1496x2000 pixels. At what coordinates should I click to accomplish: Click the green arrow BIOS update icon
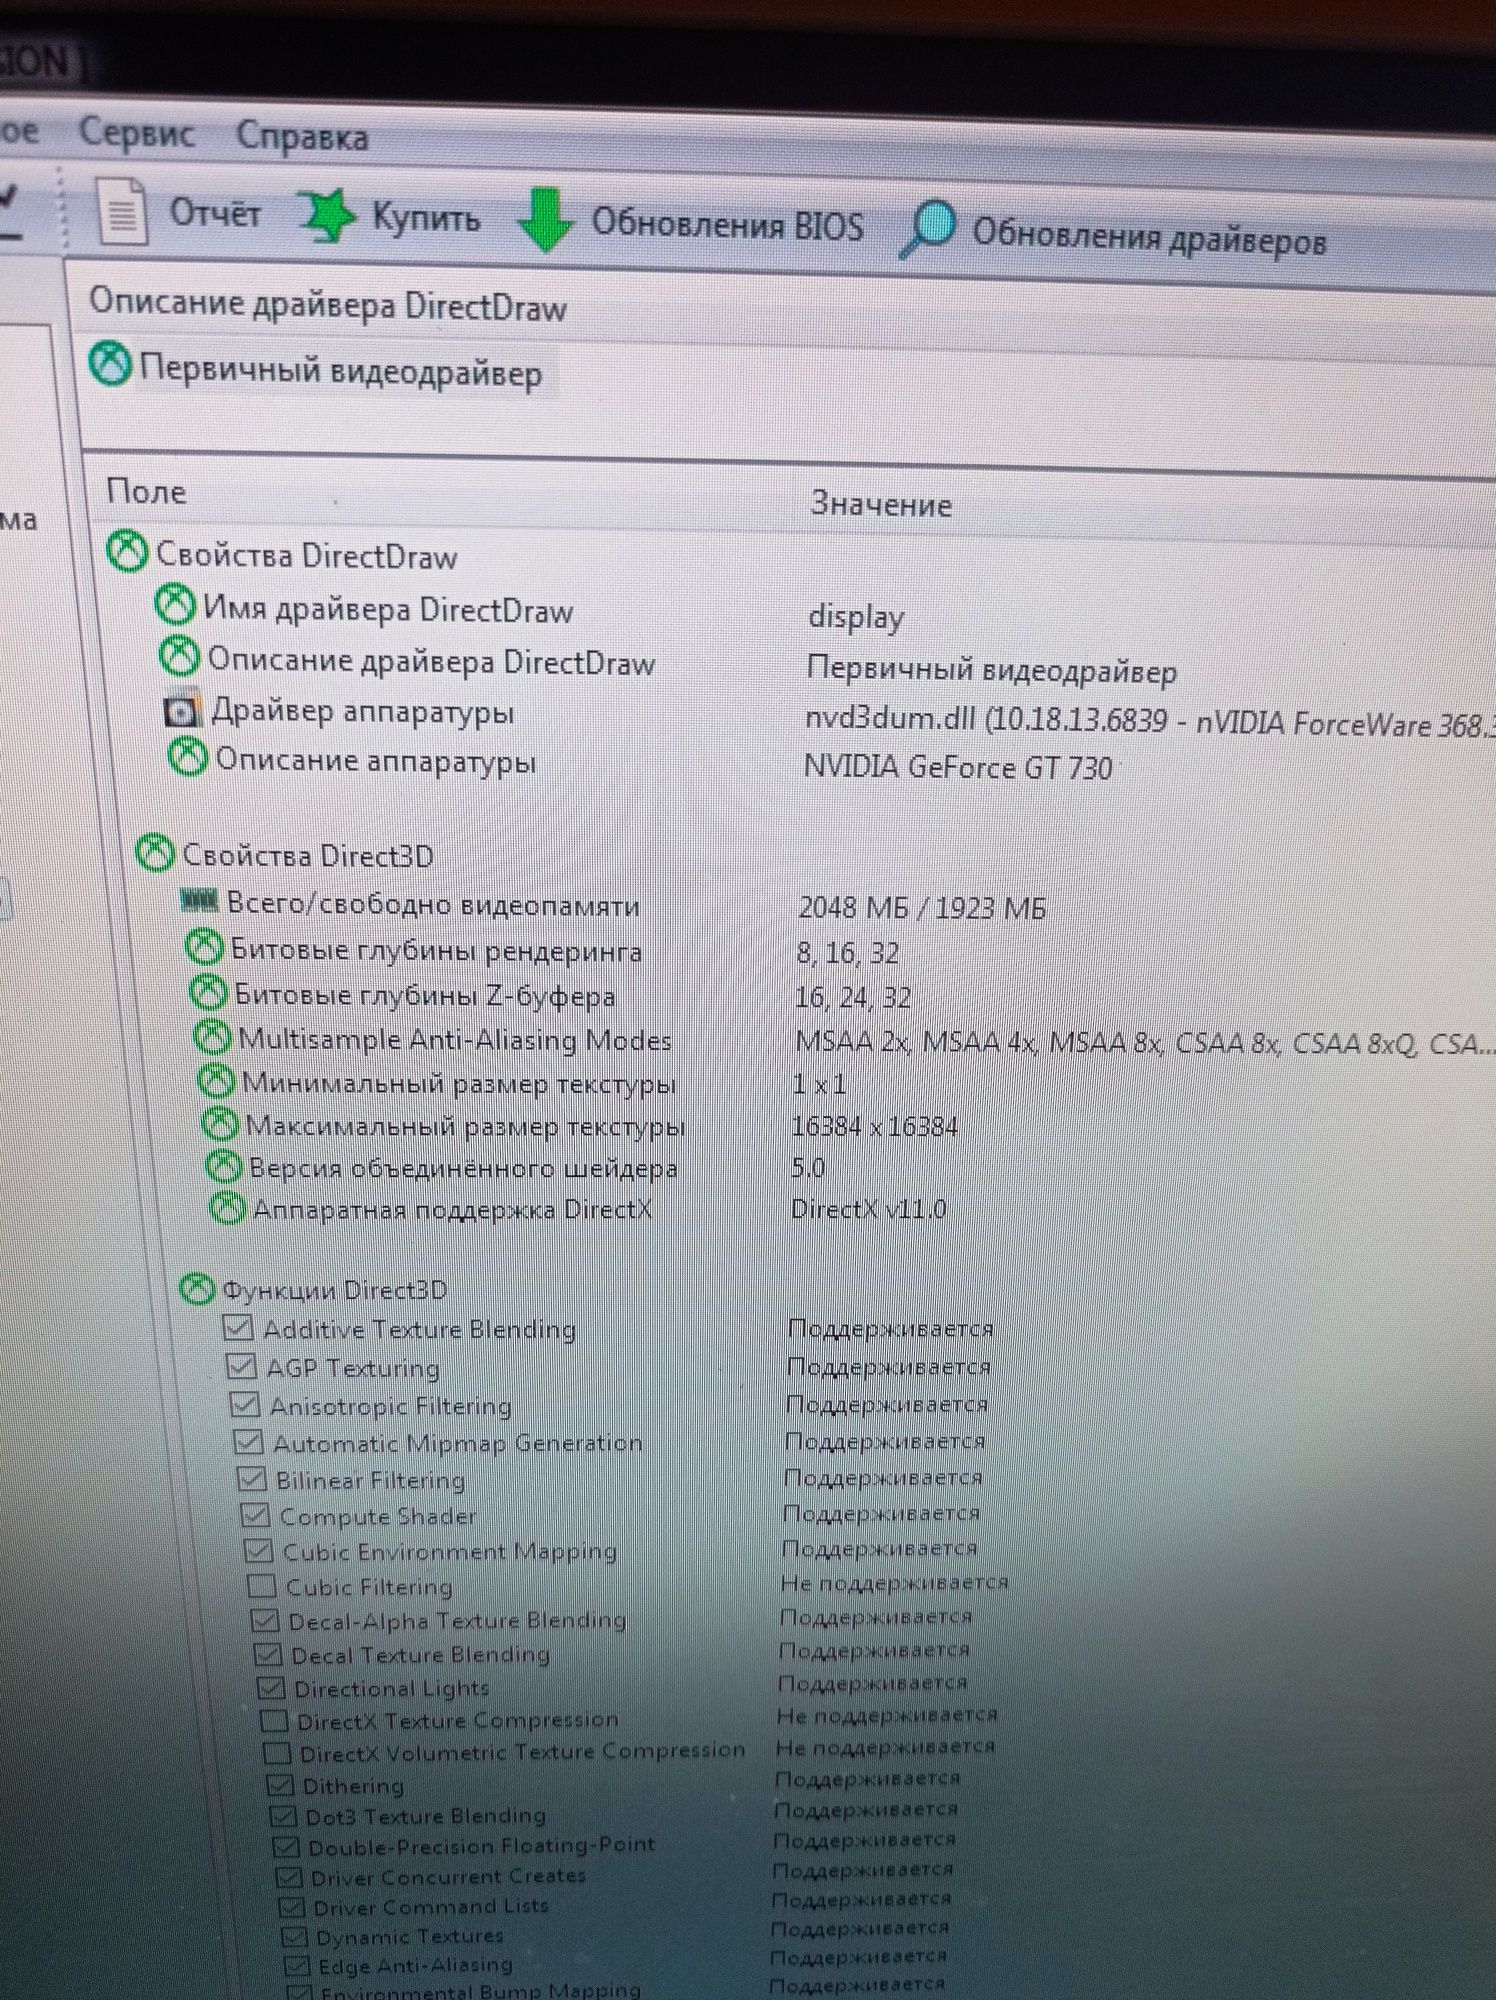tap(545, 221)
